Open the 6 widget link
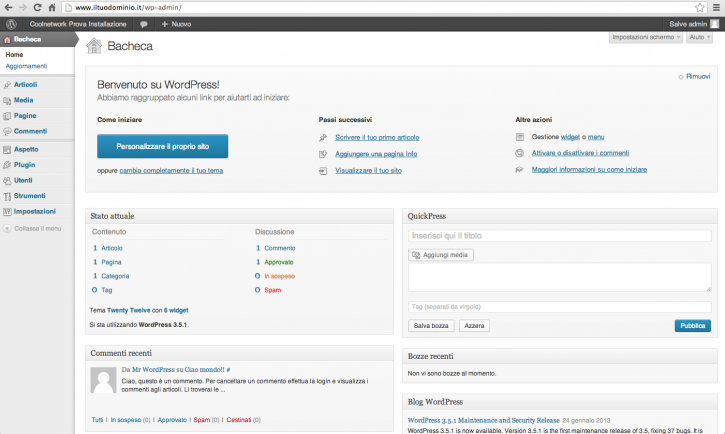Viewport: 725px width, 434px height. pos(176,311)
